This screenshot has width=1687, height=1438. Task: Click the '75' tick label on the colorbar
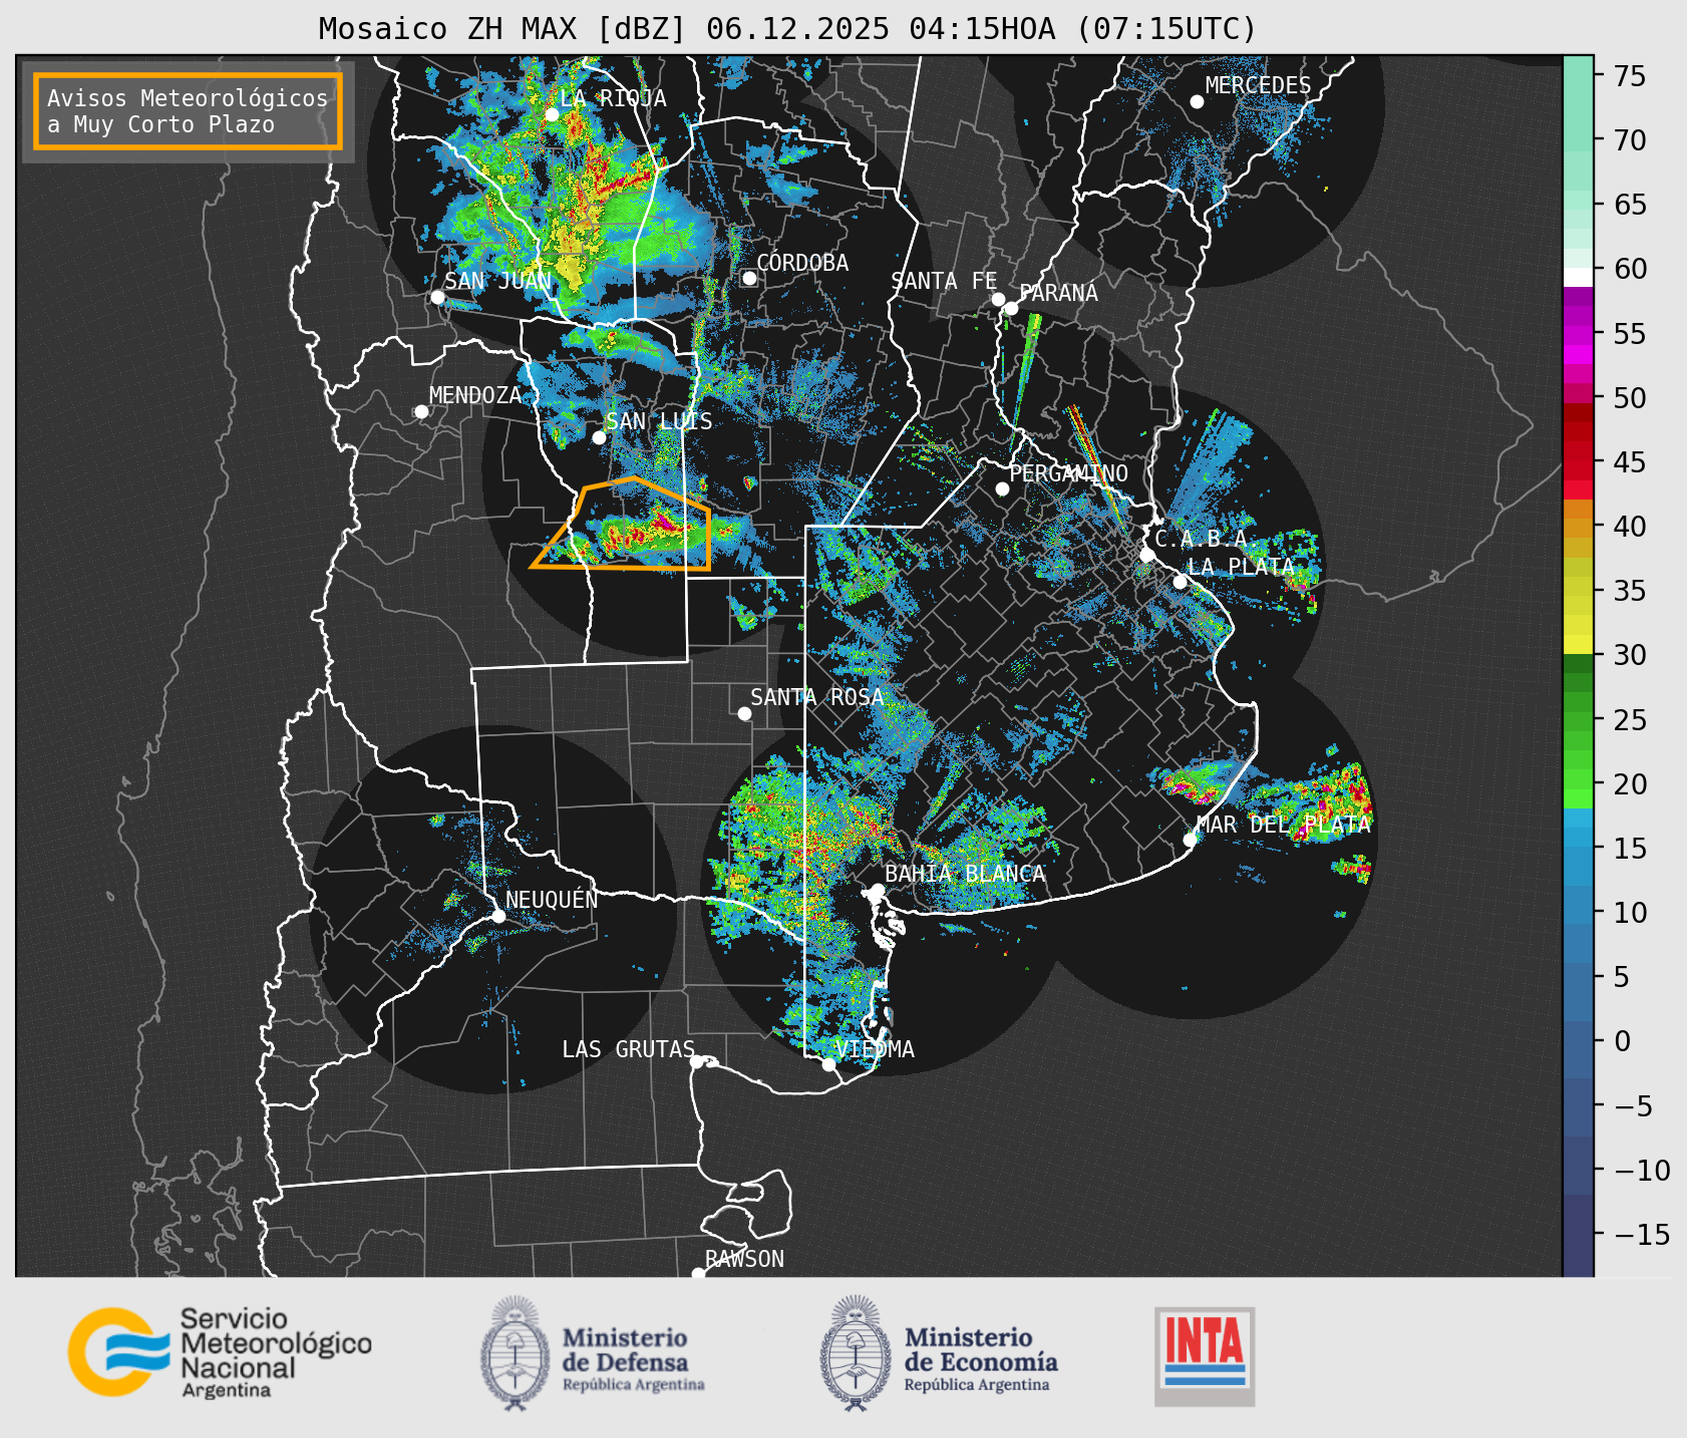[x=1630, y=76]
